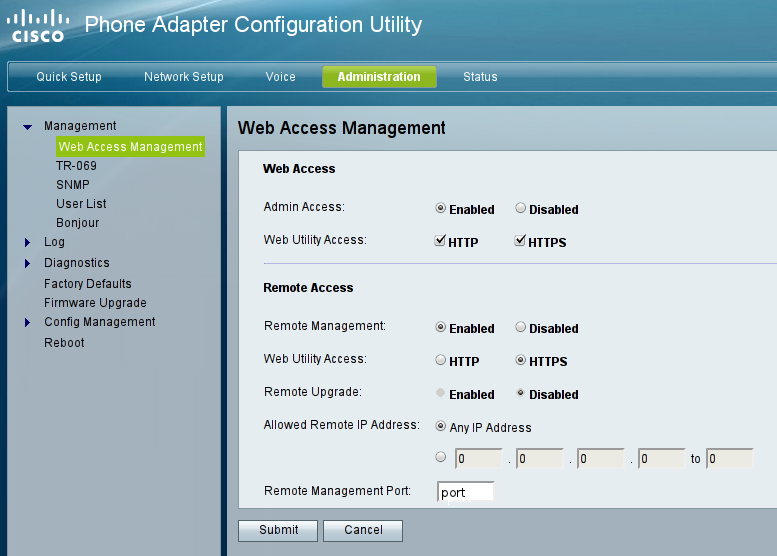Switch to the Network Setup tab
The height and width of the screenshot is (556, 777).
pos(183,77)
